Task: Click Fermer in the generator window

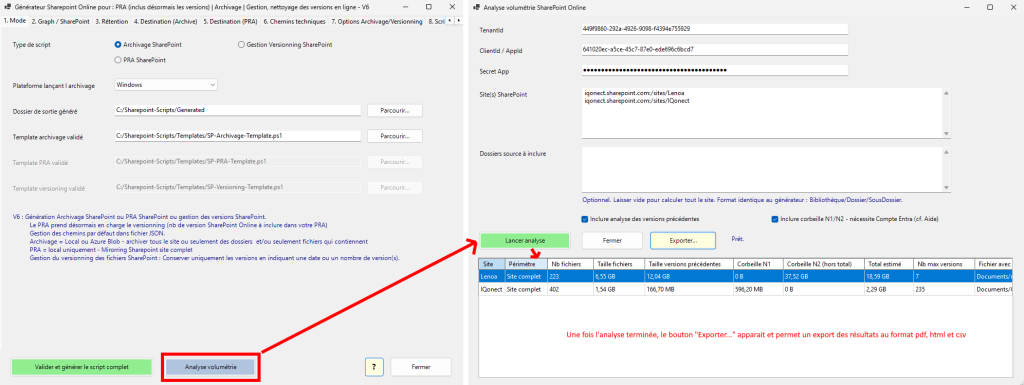Action: point(421,367)
